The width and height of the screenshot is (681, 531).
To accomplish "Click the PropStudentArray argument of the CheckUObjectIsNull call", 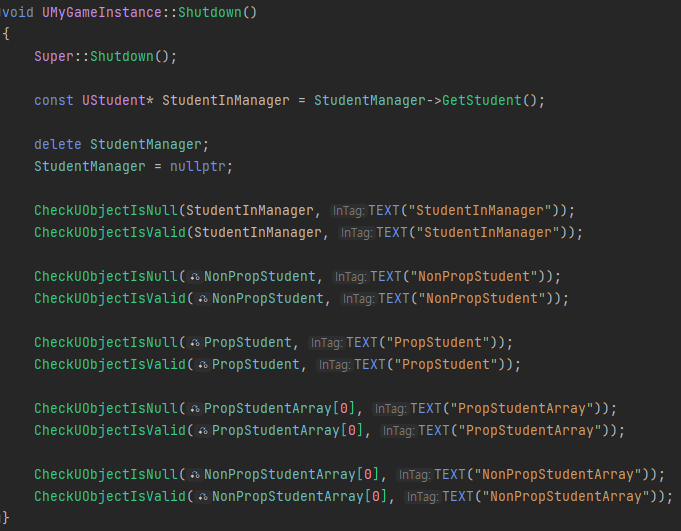I will [268, 409].
